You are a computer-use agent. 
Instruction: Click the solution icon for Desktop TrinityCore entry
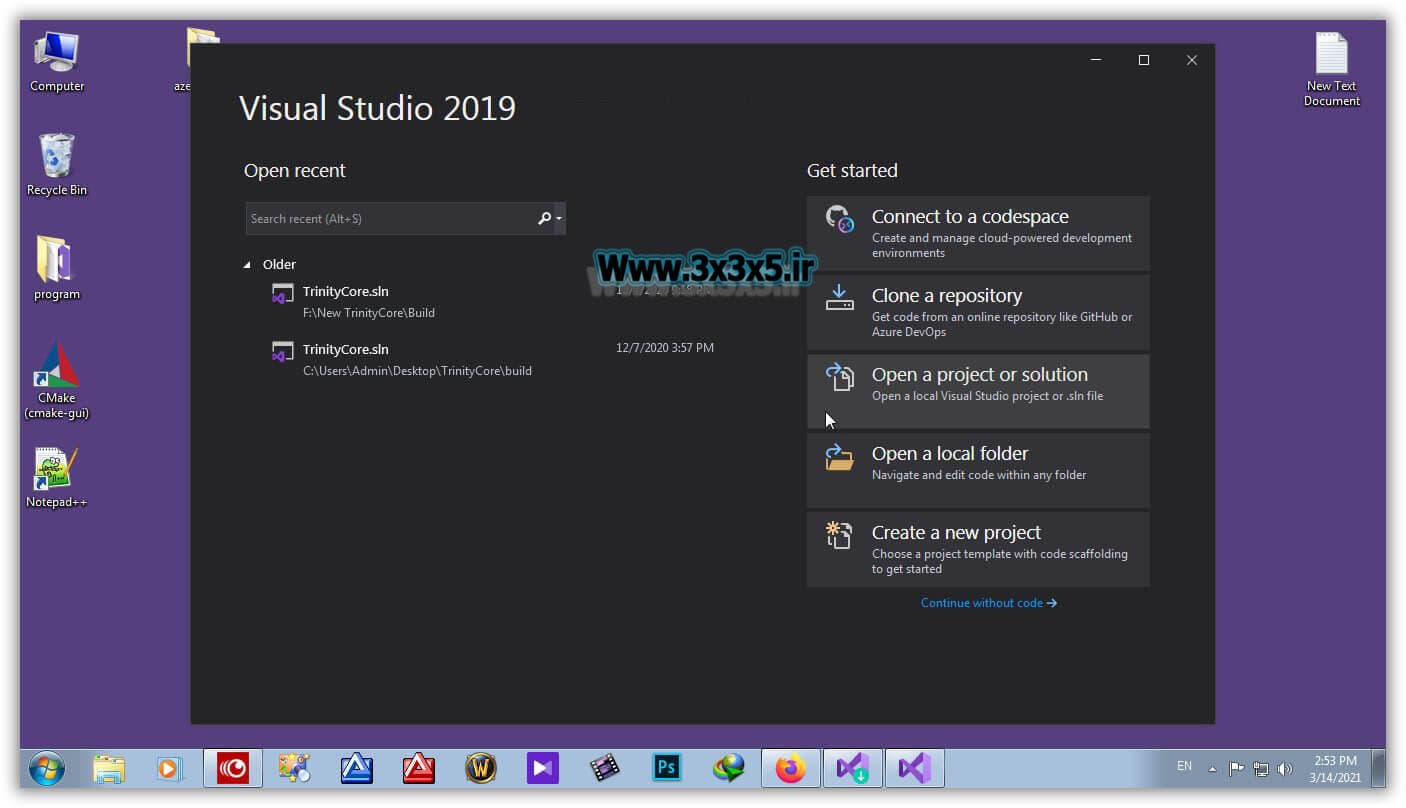coord(282,352)
